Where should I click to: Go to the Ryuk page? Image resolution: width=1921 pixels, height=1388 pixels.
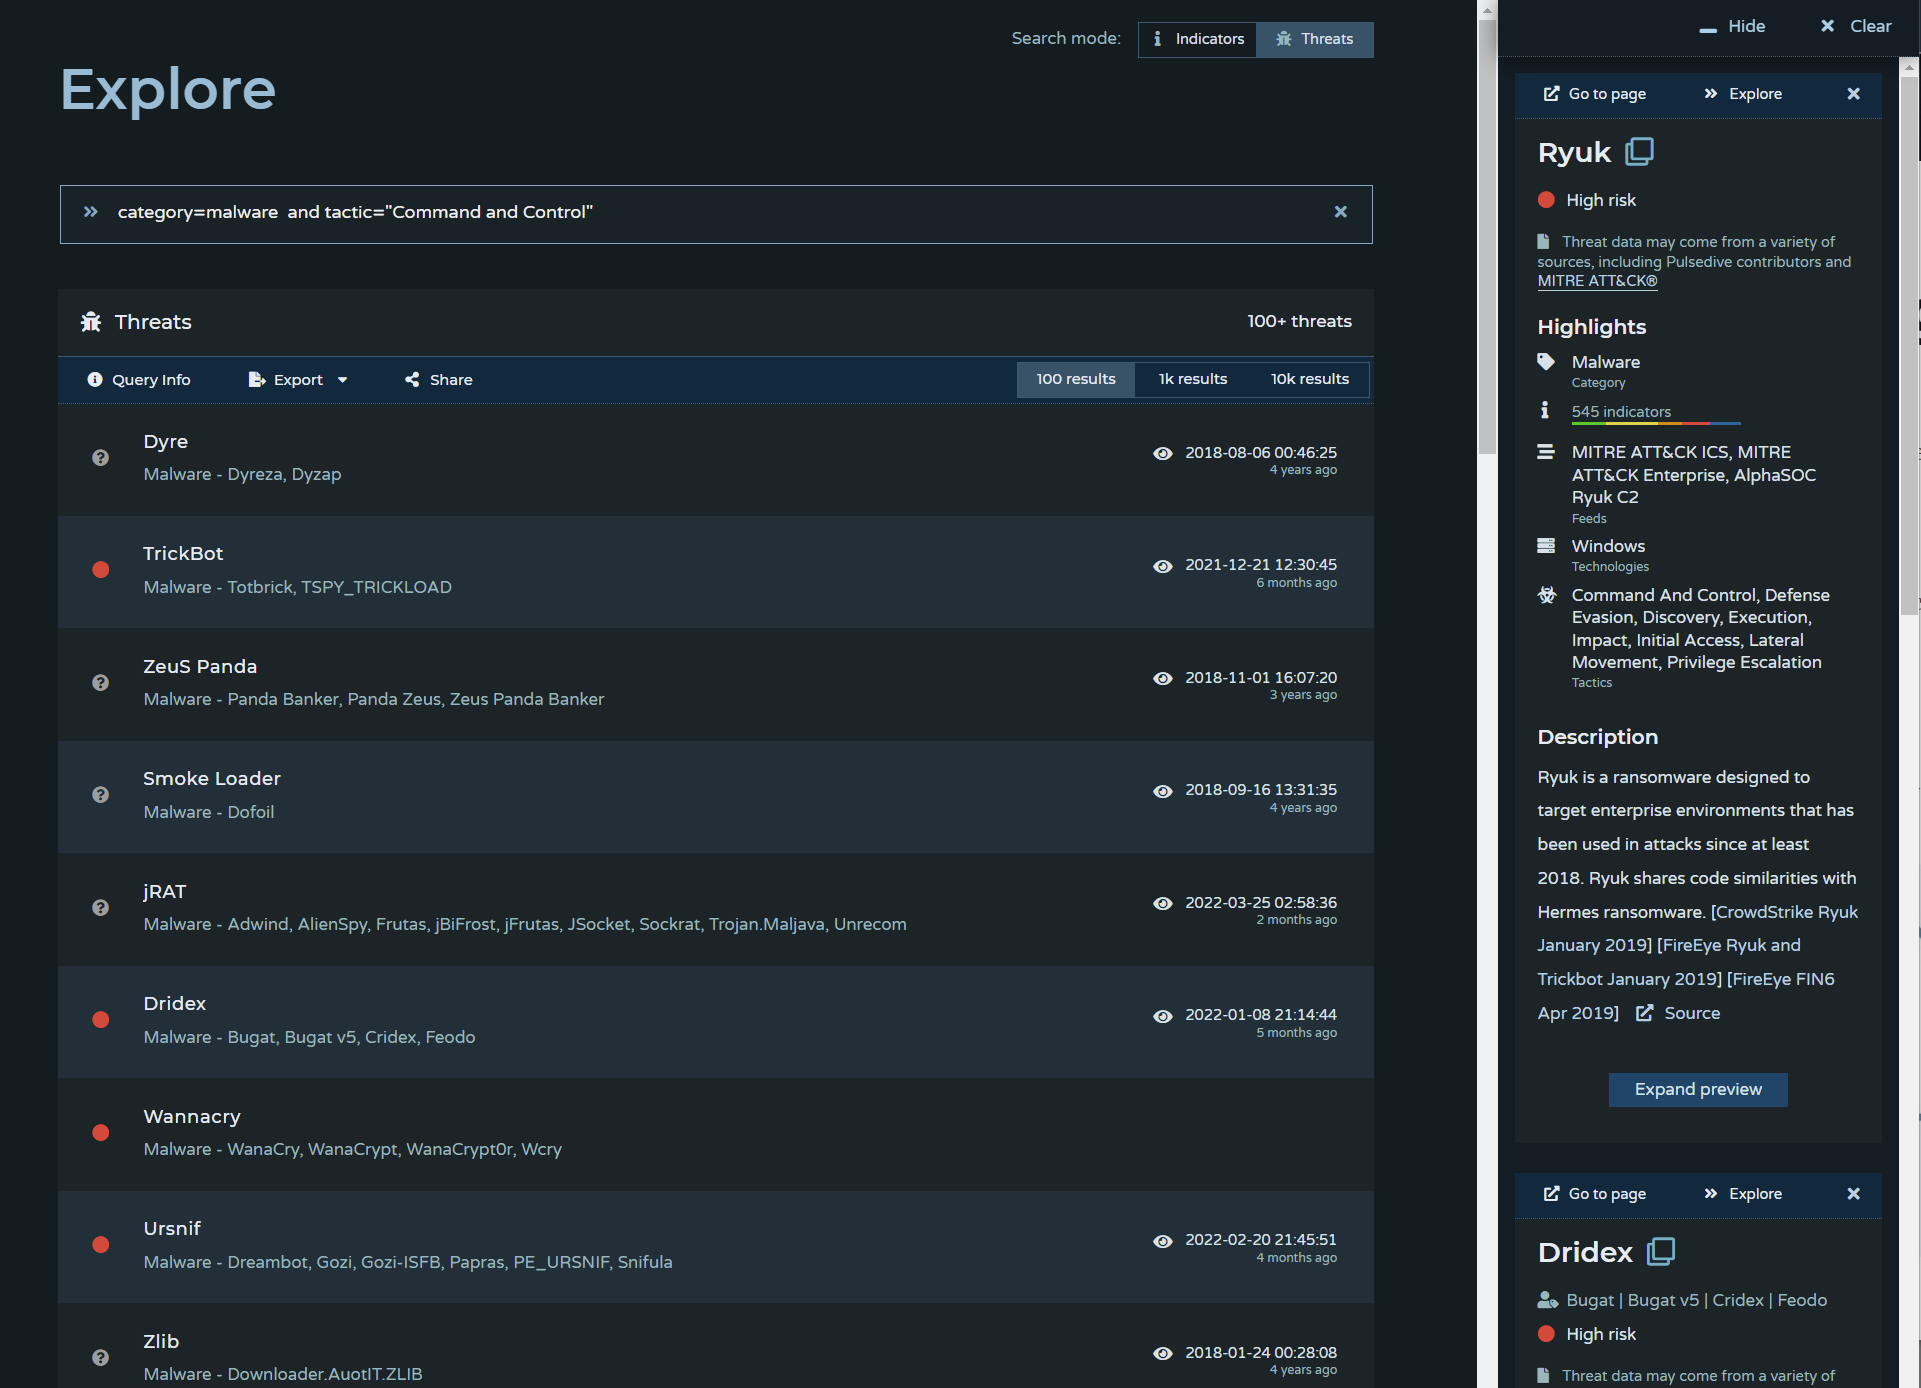click(1595, 94)
